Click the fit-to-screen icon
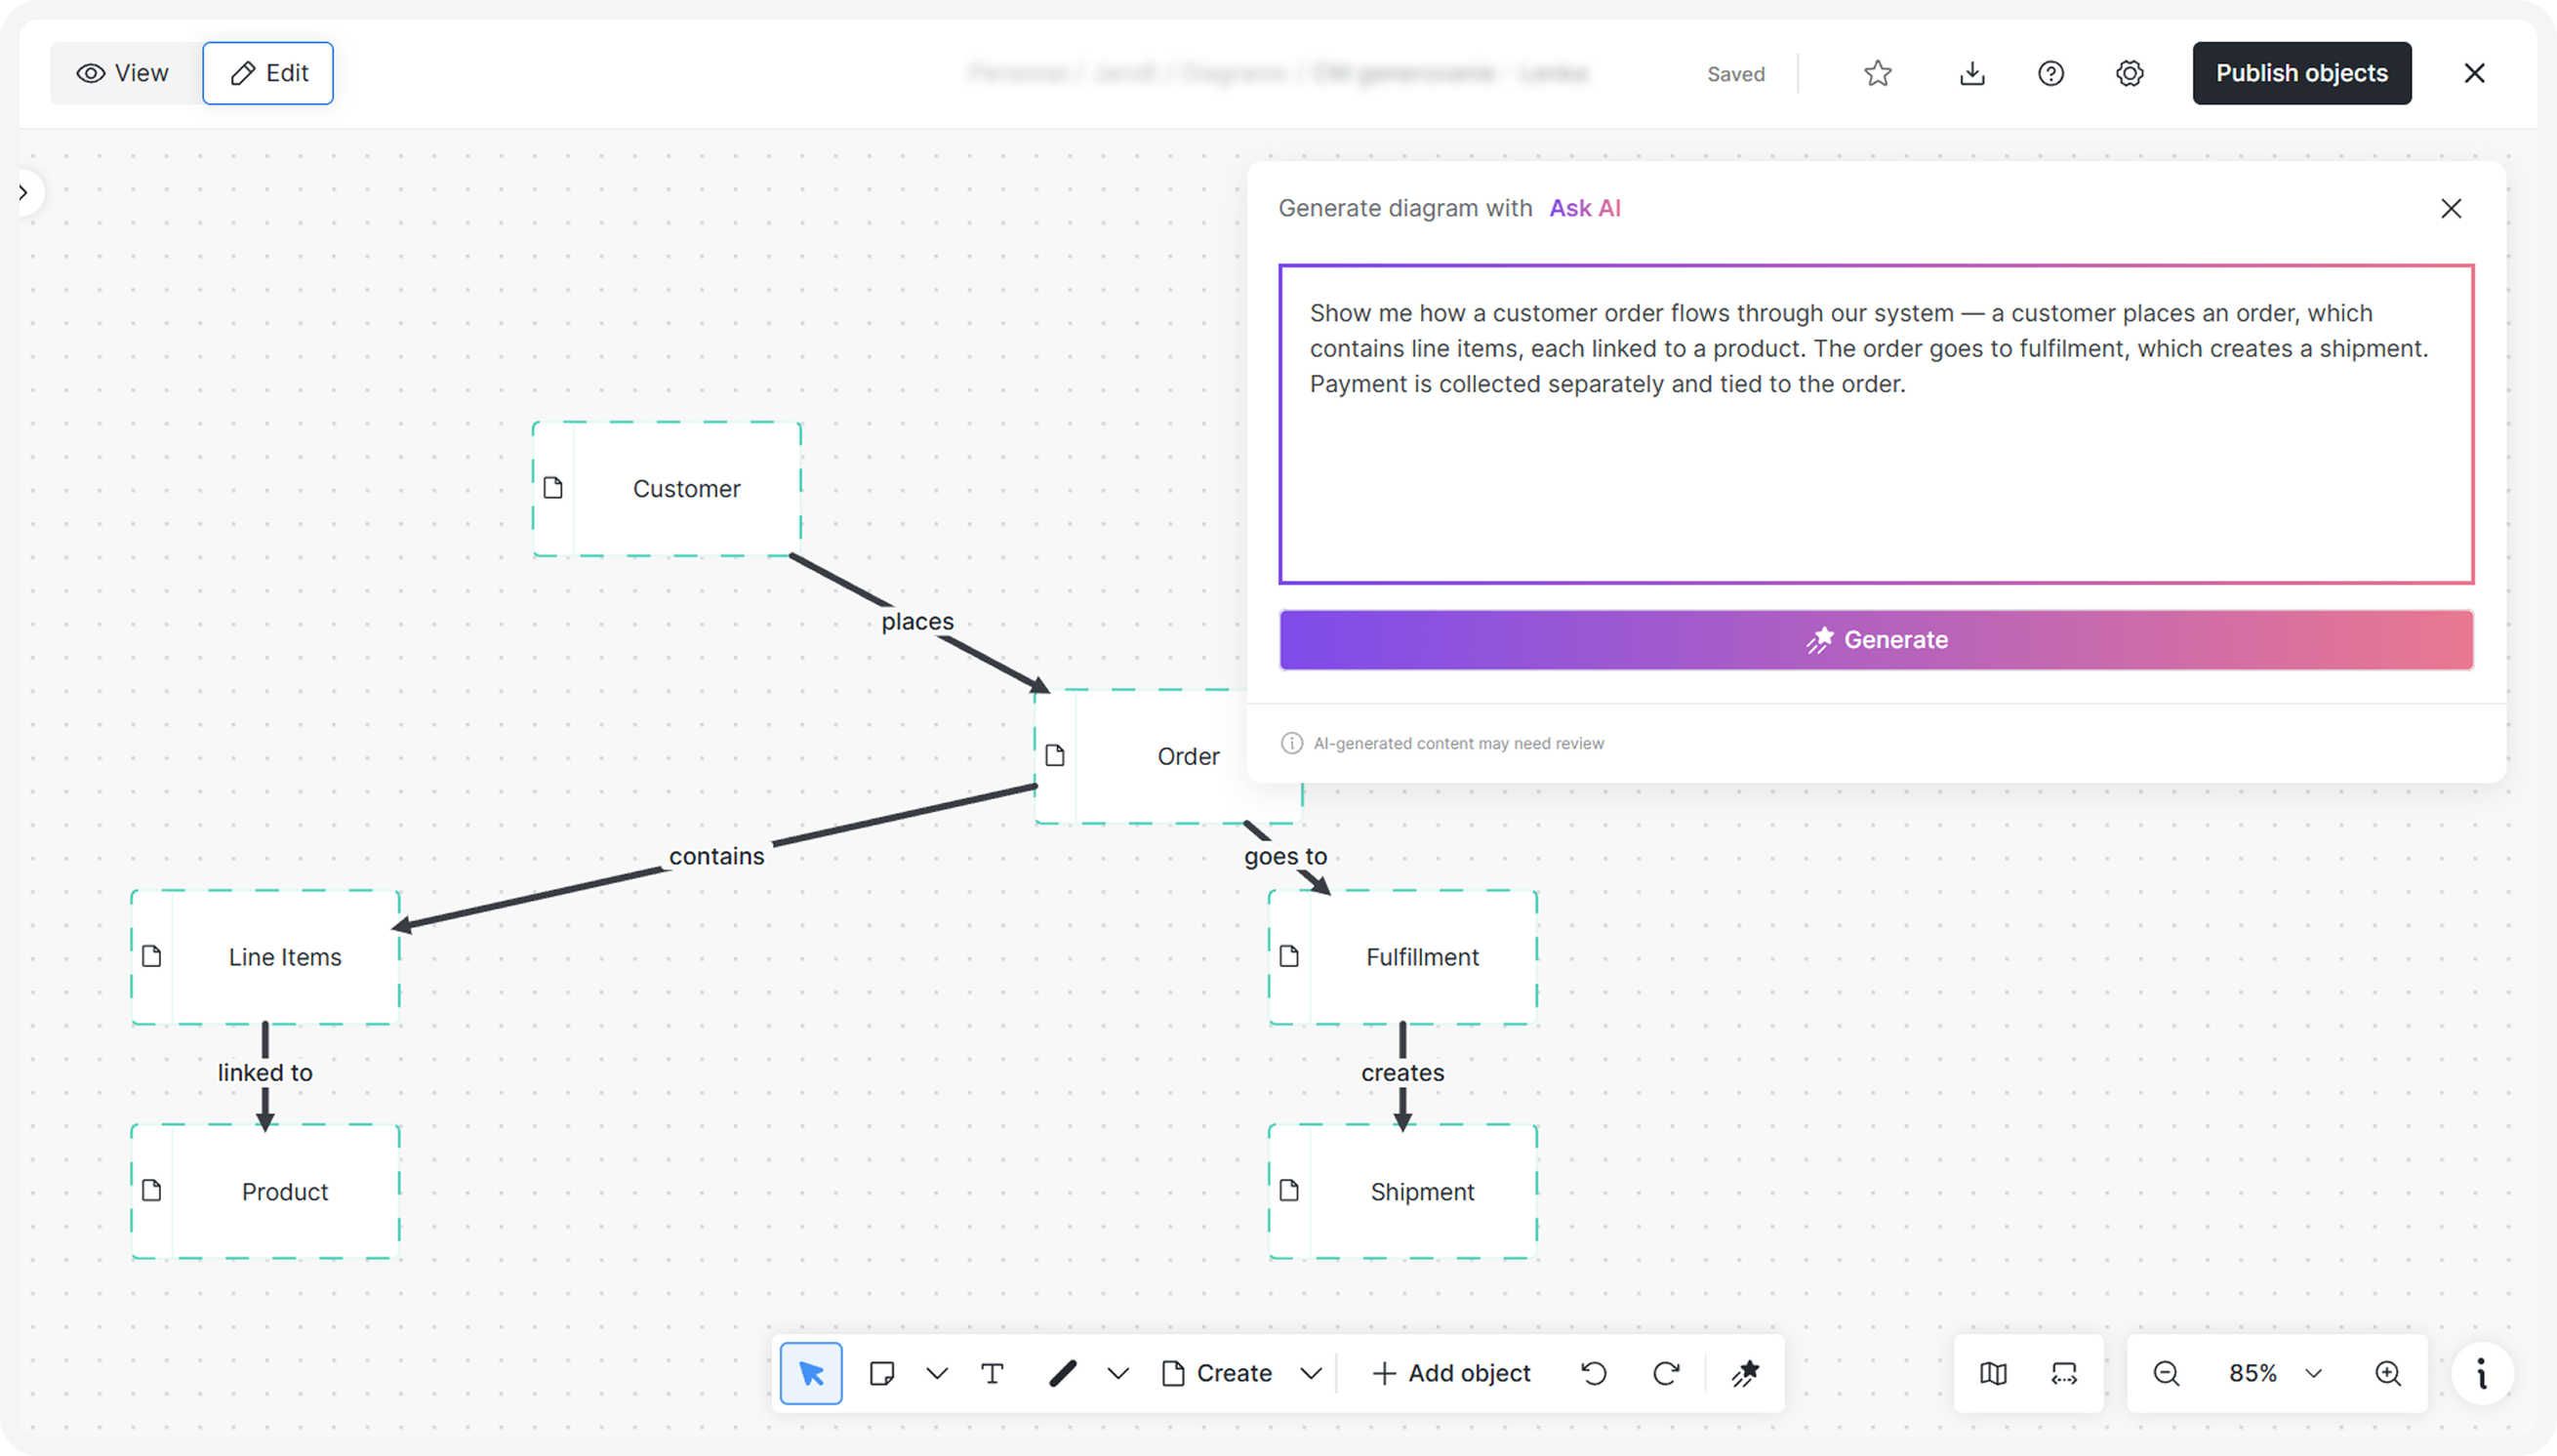The image size is (2557, 1456). pos(2064,1373)
